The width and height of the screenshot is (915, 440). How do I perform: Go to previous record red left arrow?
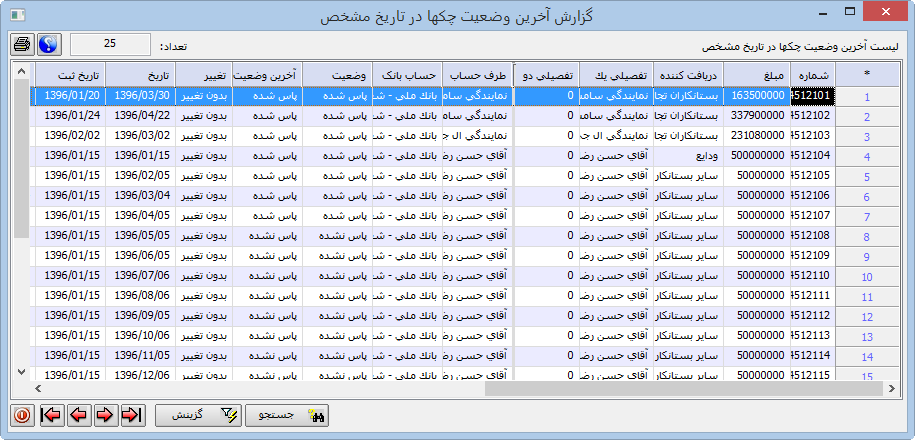(79, 415)
